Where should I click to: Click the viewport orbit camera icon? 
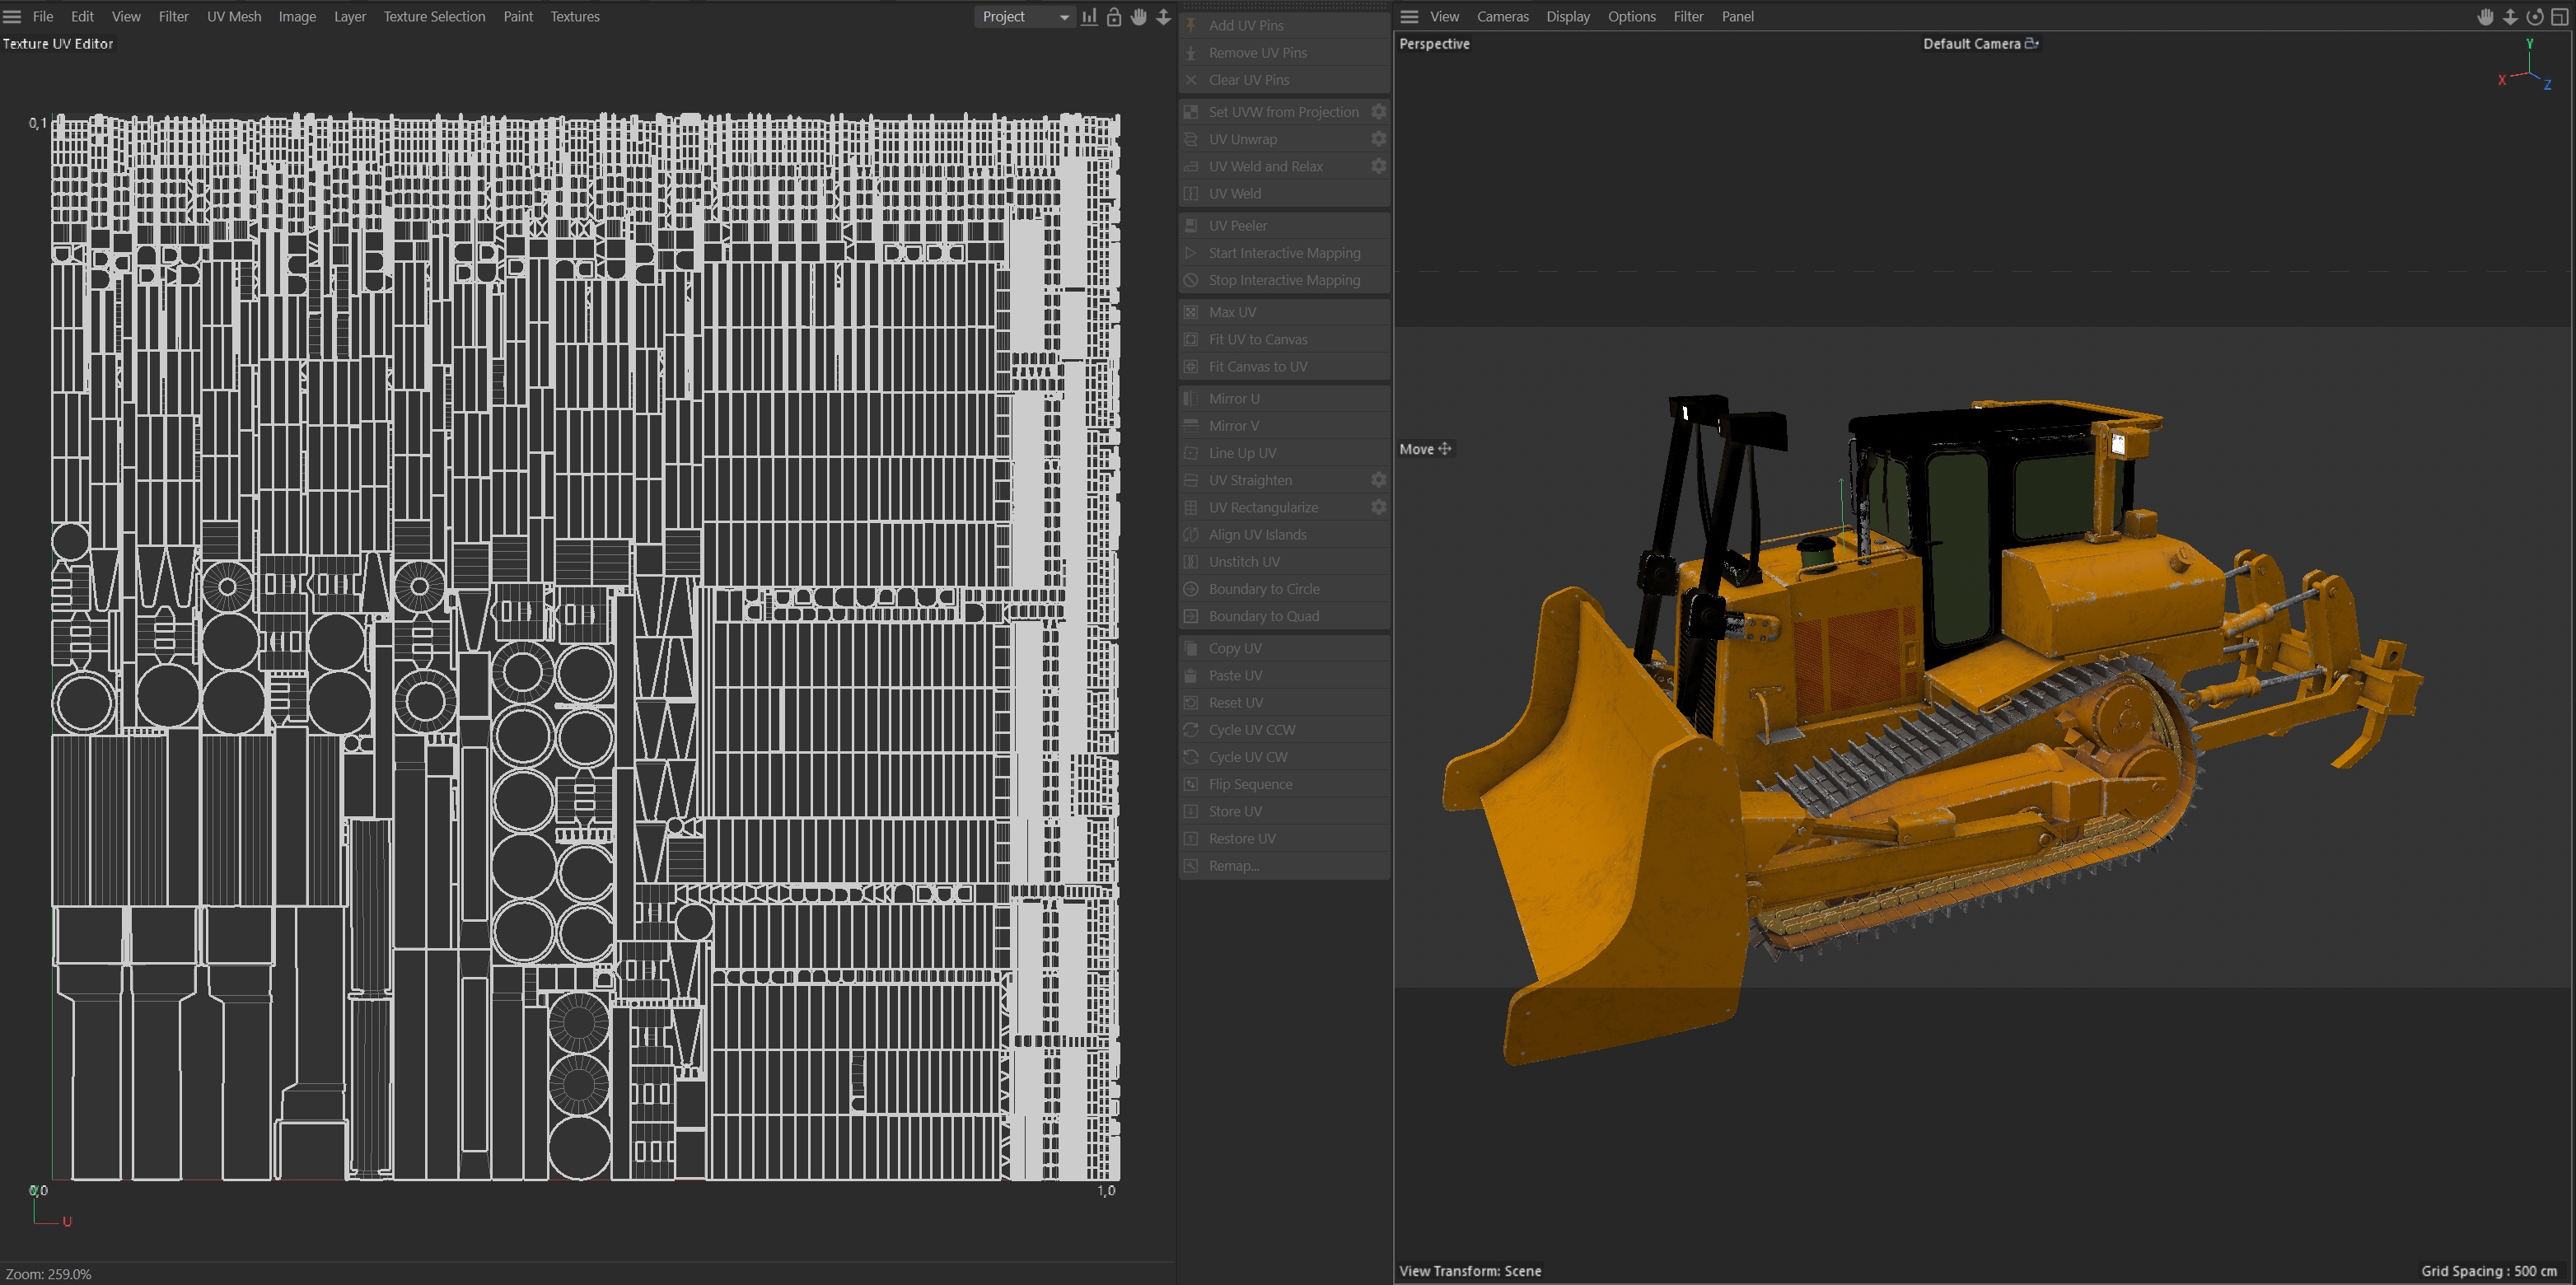(2534, 17)
